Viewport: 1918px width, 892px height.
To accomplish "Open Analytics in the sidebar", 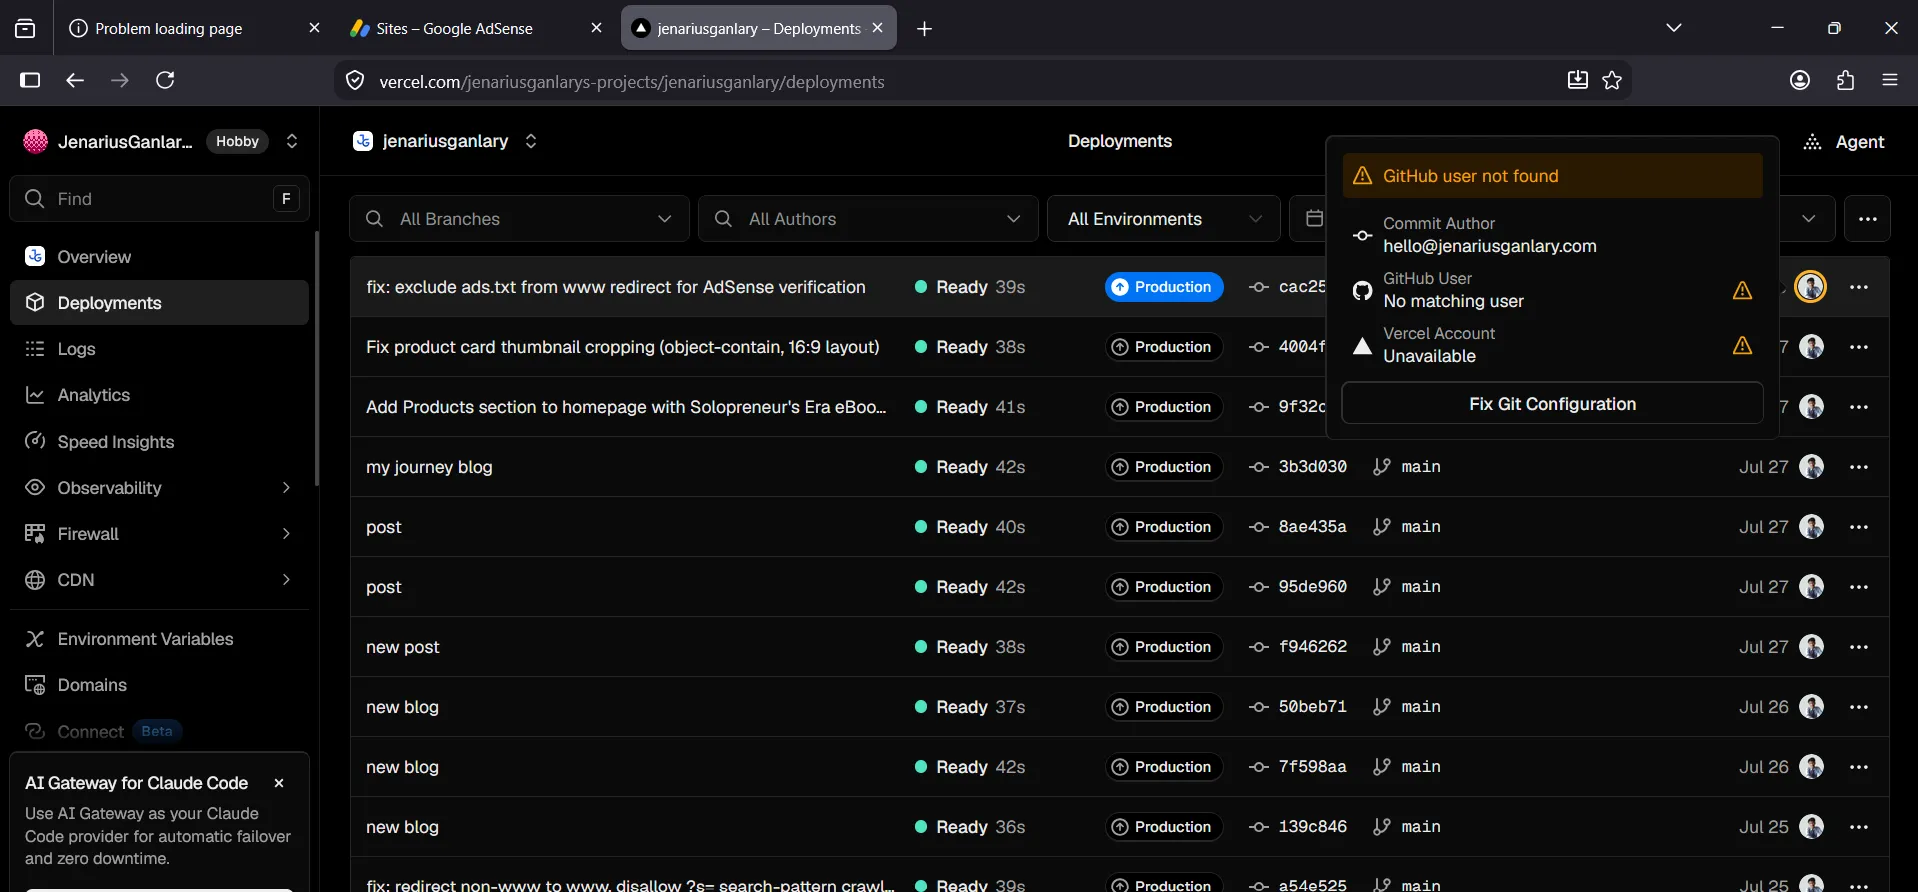I will coord(159,395).
